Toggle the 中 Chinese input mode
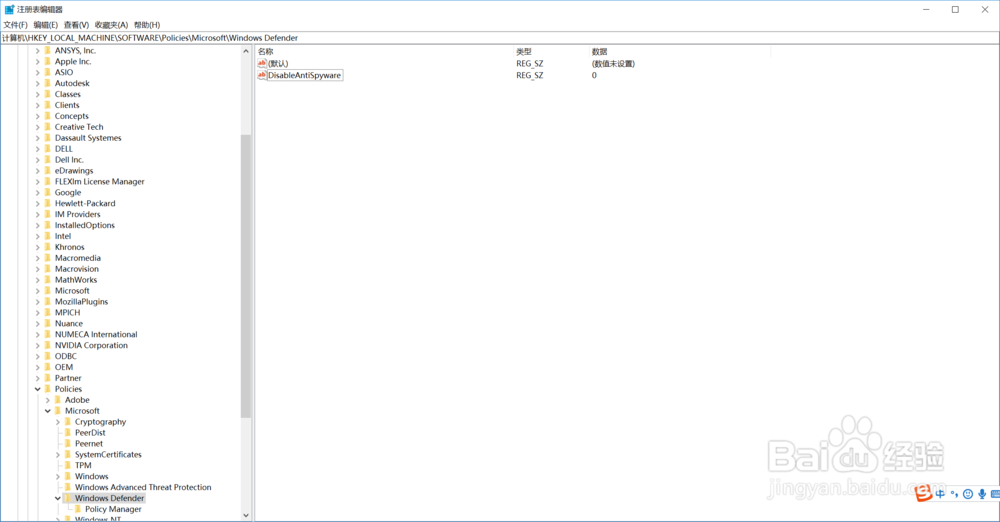The height and width of the screenshot is (522, 1000). [x=940, y=494]
